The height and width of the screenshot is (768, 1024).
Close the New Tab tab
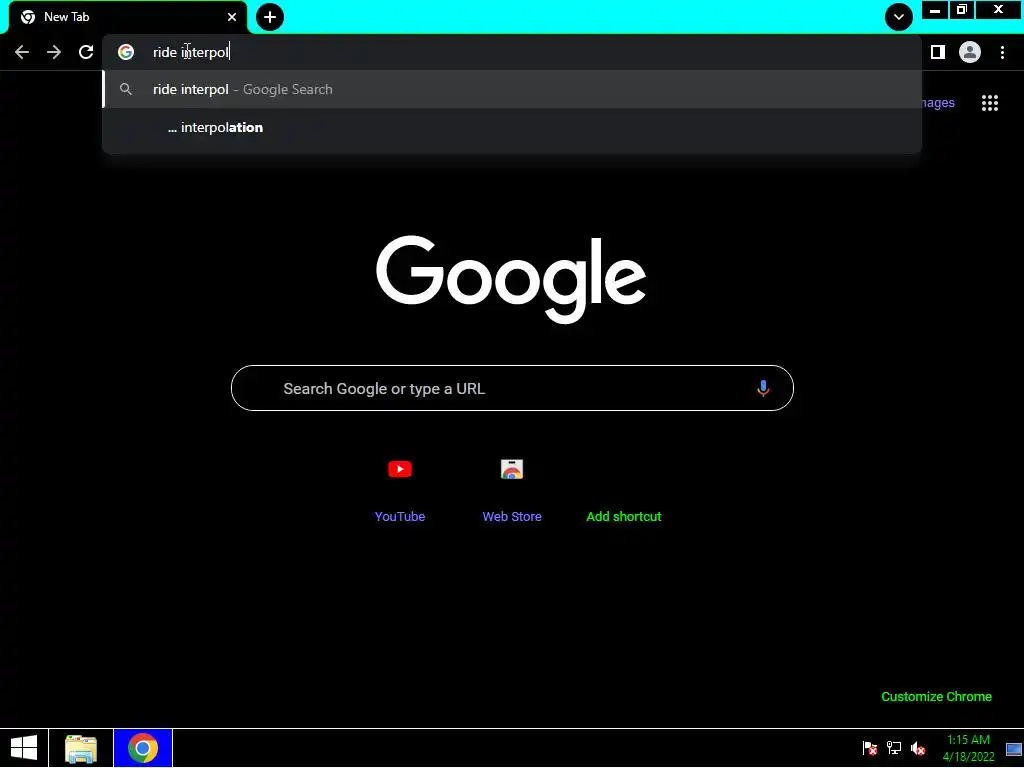coord(232,17)
